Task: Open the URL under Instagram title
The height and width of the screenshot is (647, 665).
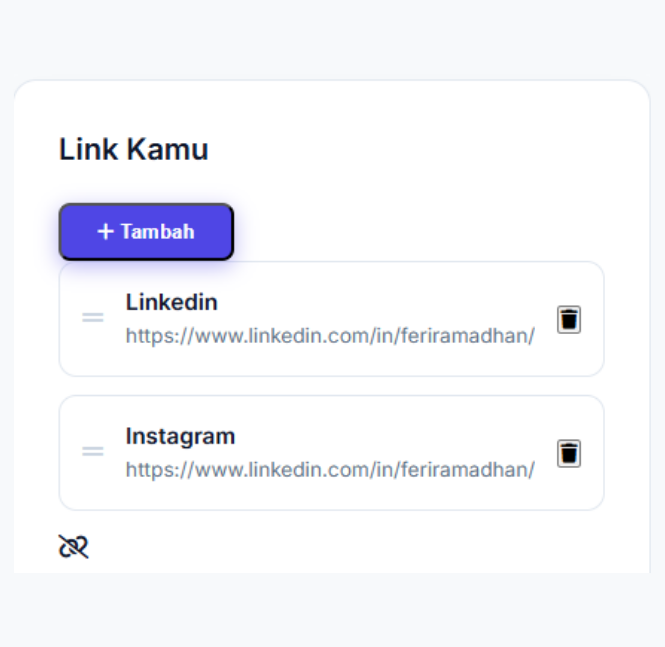Action: click(x=330, y=470)
